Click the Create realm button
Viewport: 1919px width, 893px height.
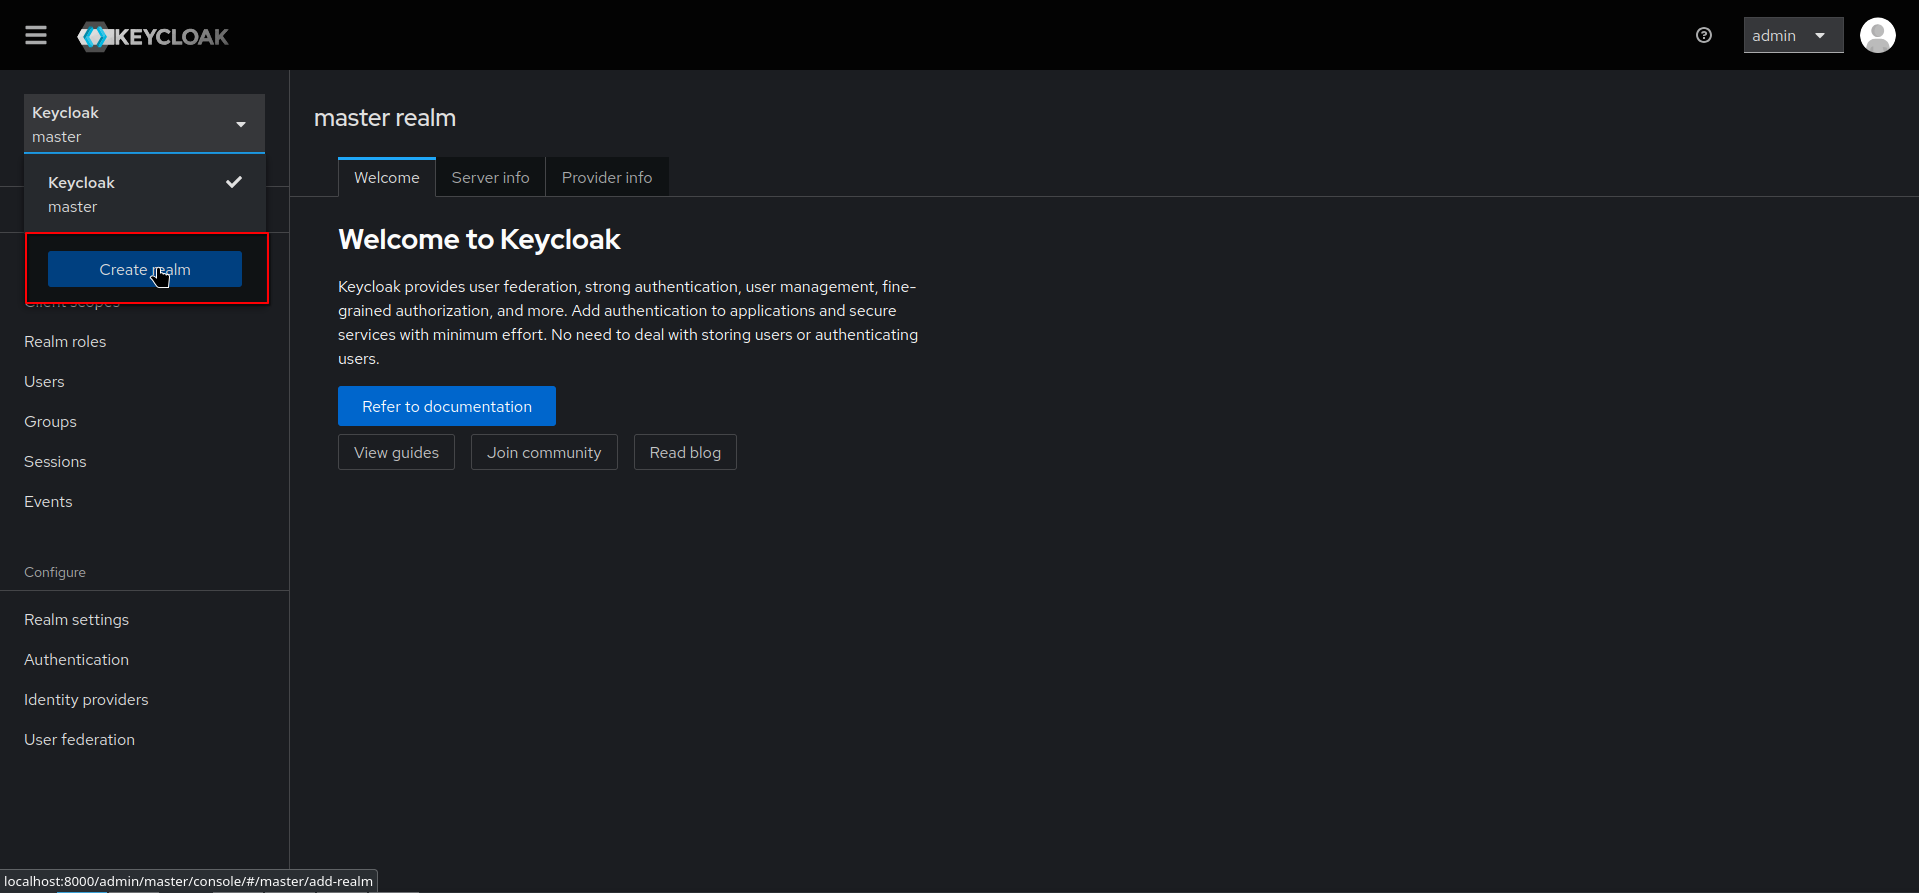(145, 269)
